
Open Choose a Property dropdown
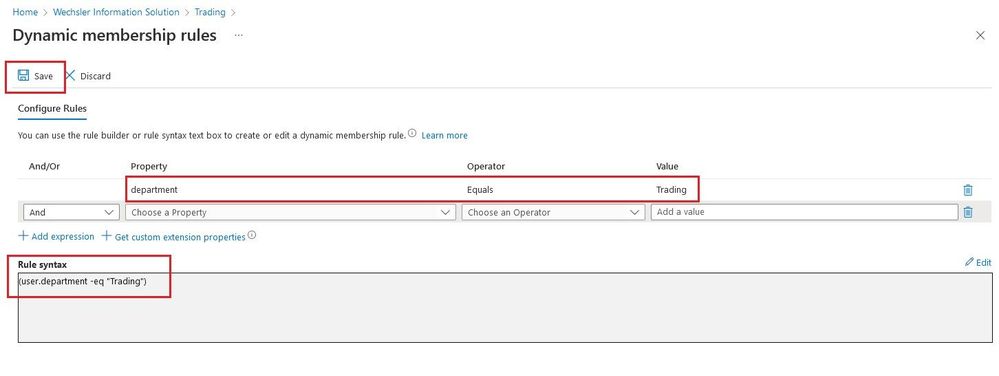291,212
